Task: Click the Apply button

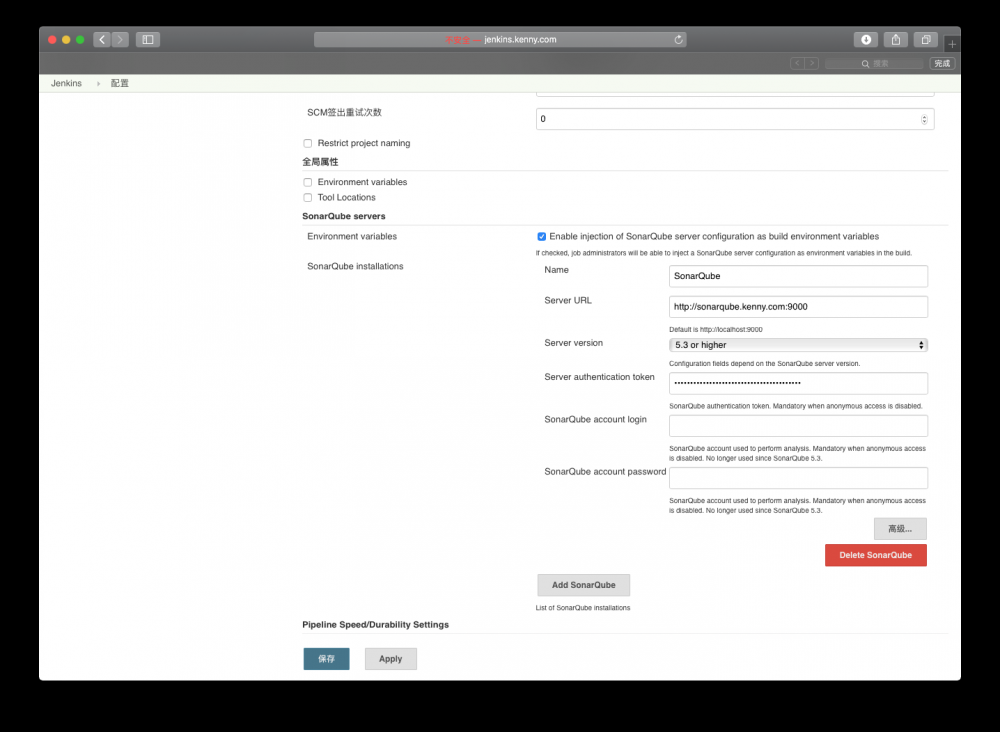Action: click(x=391, y=659)
